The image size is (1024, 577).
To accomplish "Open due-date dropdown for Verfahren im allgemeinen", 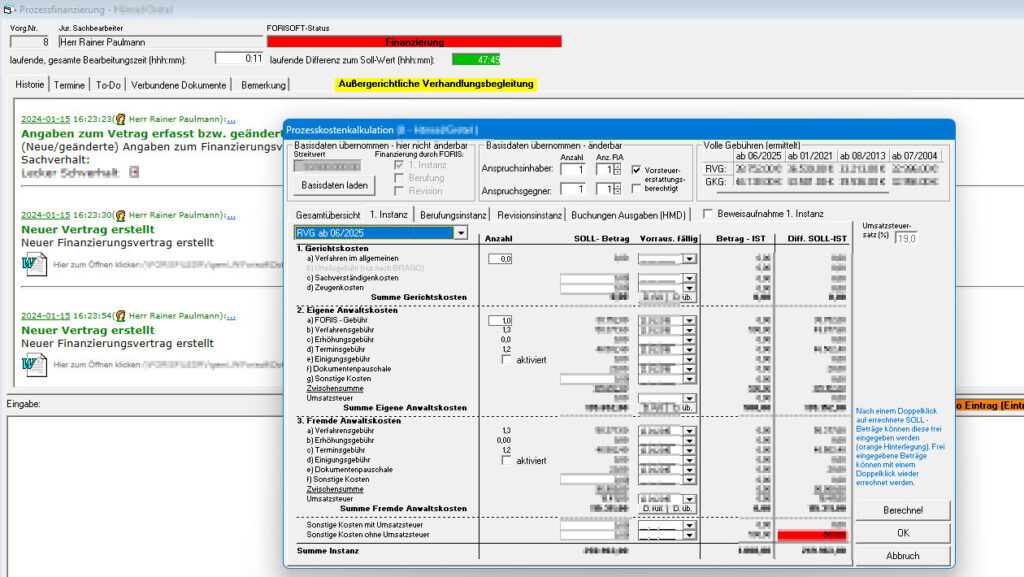I will point(689,259).
